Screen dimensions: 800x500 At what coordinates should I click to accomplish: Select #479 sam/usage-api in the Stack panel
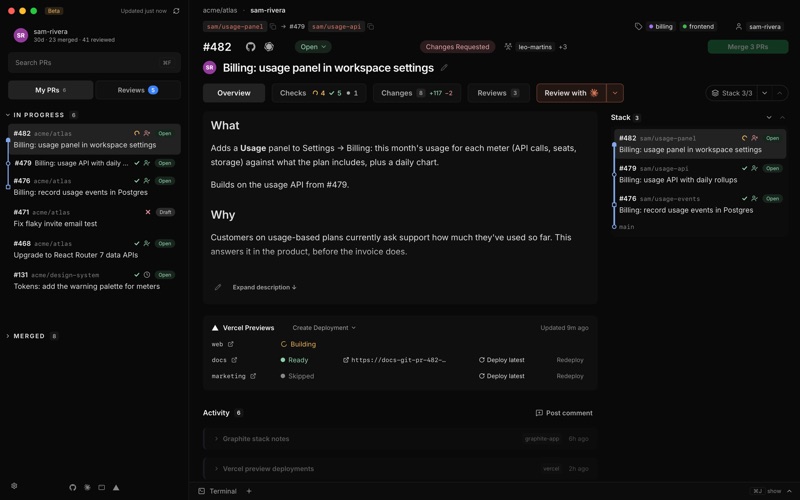tap(699, 174)
